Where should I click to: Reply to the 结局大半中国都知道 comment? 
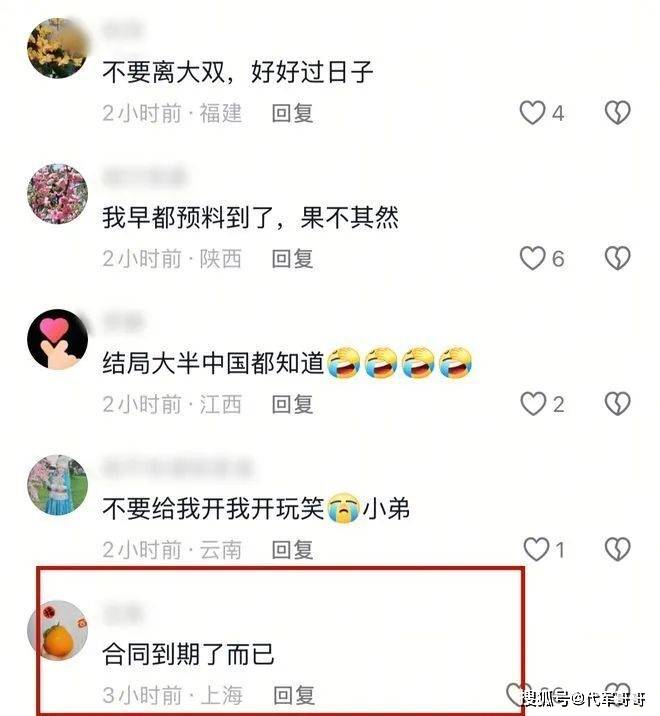pyautogui.click(x=292, y=404)
